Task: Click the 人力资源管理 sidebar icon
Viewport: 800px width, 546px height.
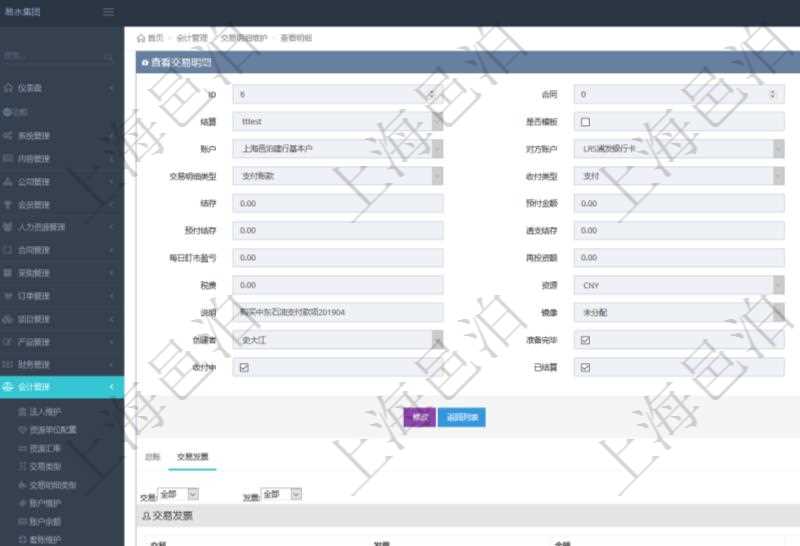Action: tap(8, 227)
